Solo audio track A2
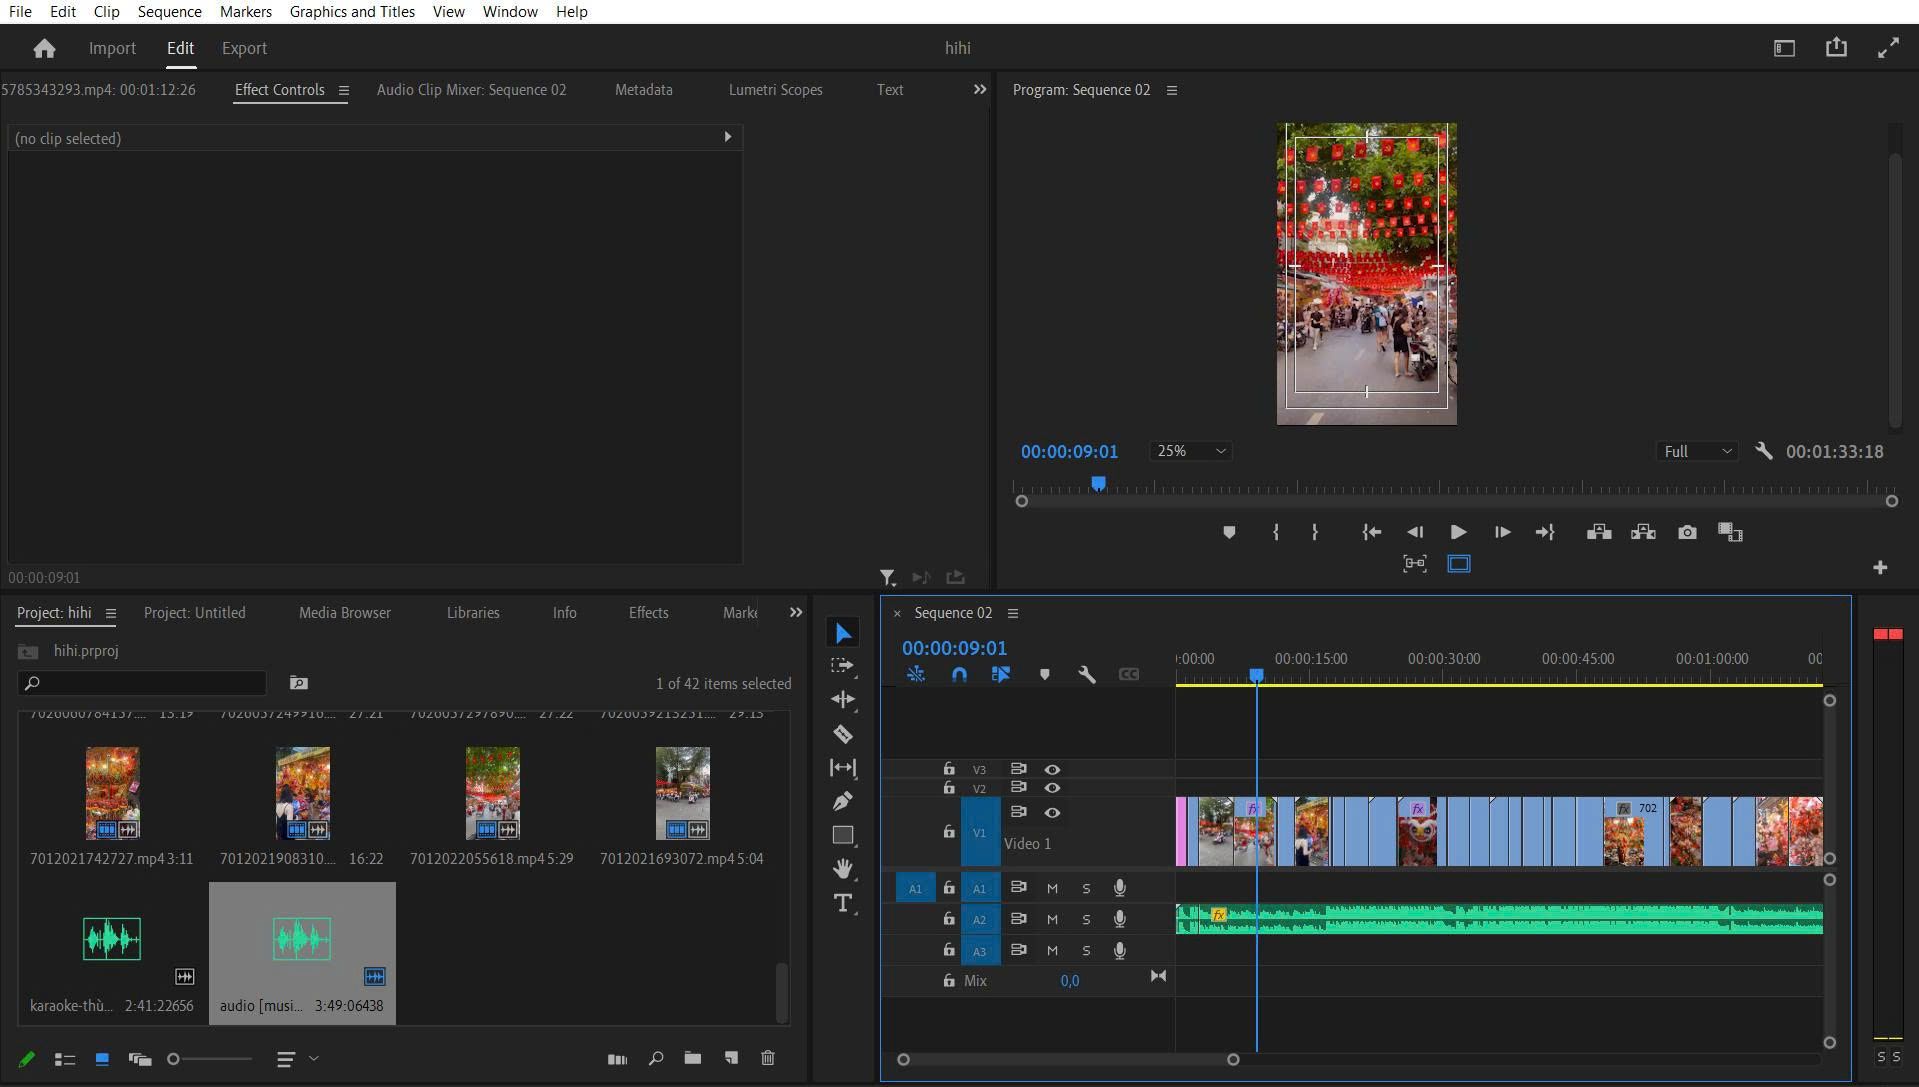Viewport: 1919px width, 1087px height. [x=1086, y=919]
